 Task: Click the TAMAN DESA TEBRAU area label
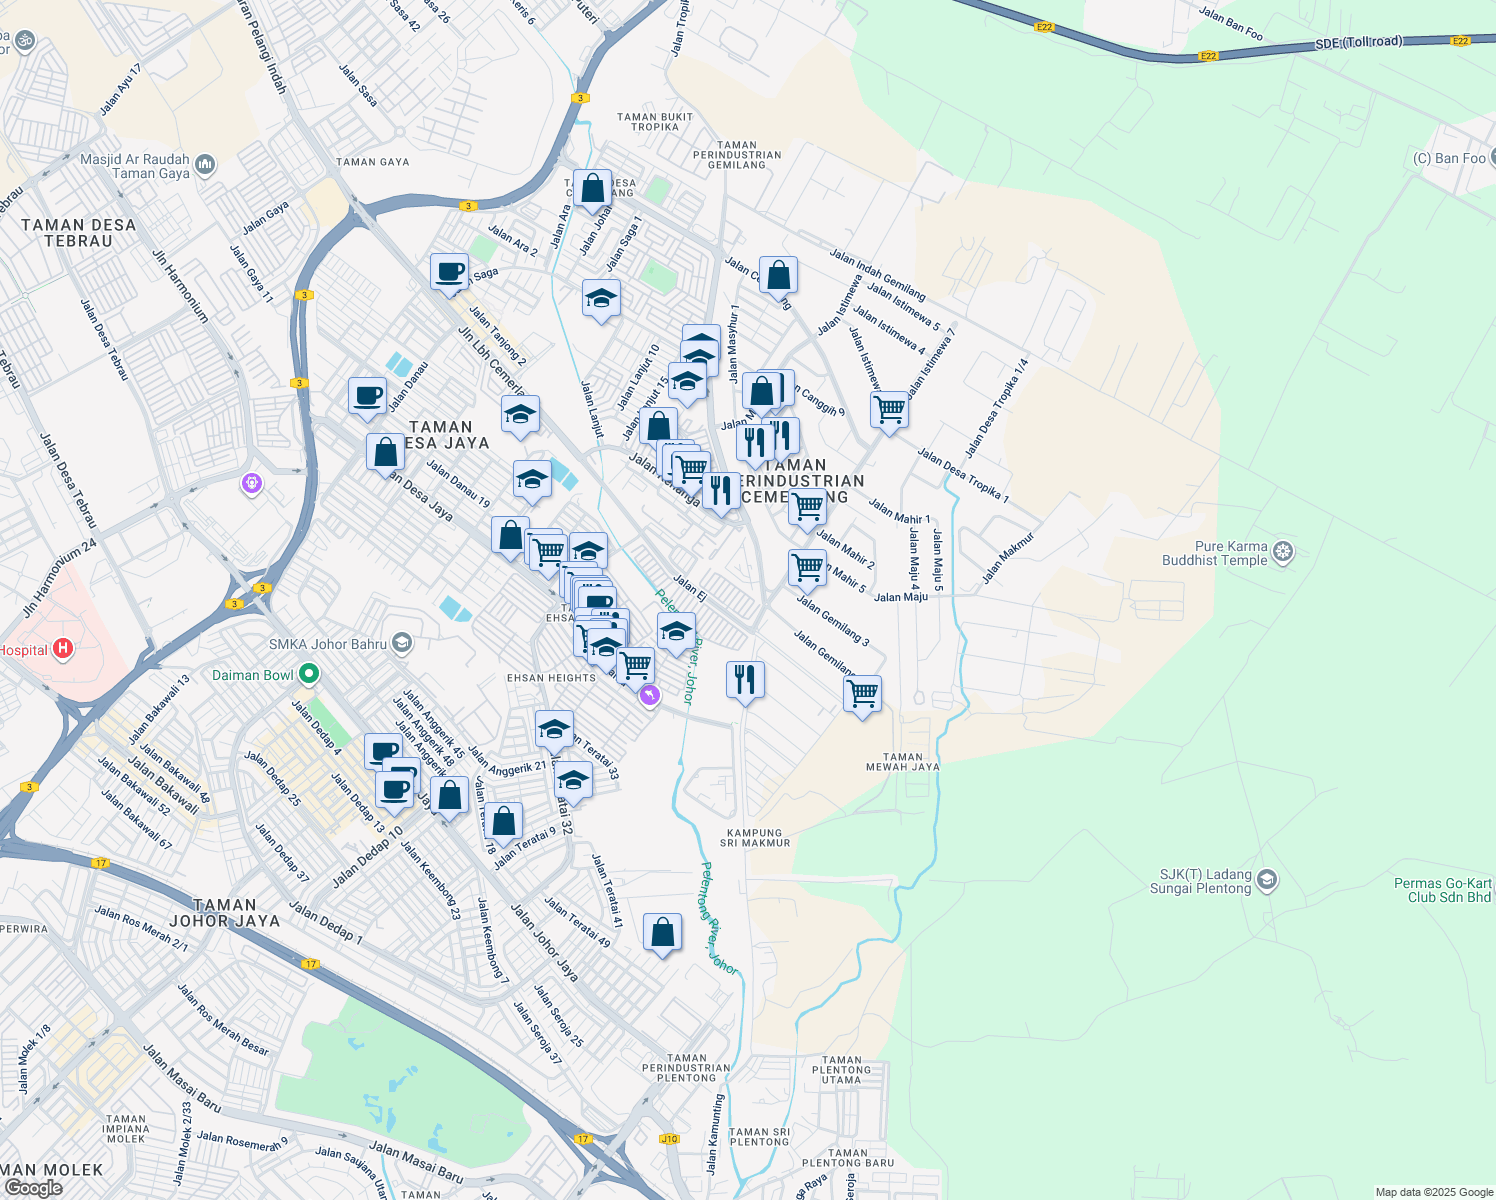pos(79,233)
